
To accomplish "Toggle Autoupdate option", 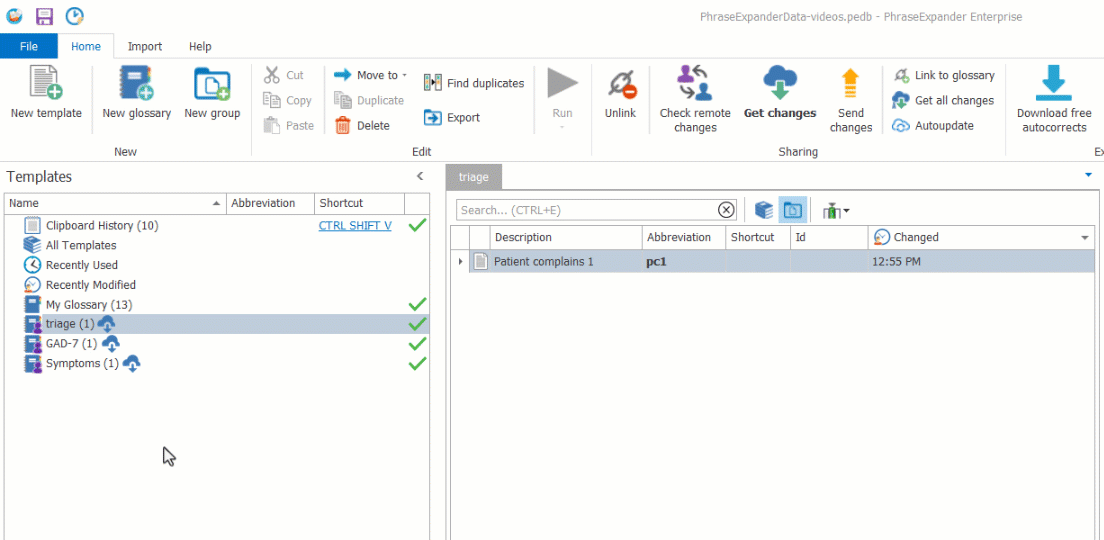I will [x=933, y=125].
